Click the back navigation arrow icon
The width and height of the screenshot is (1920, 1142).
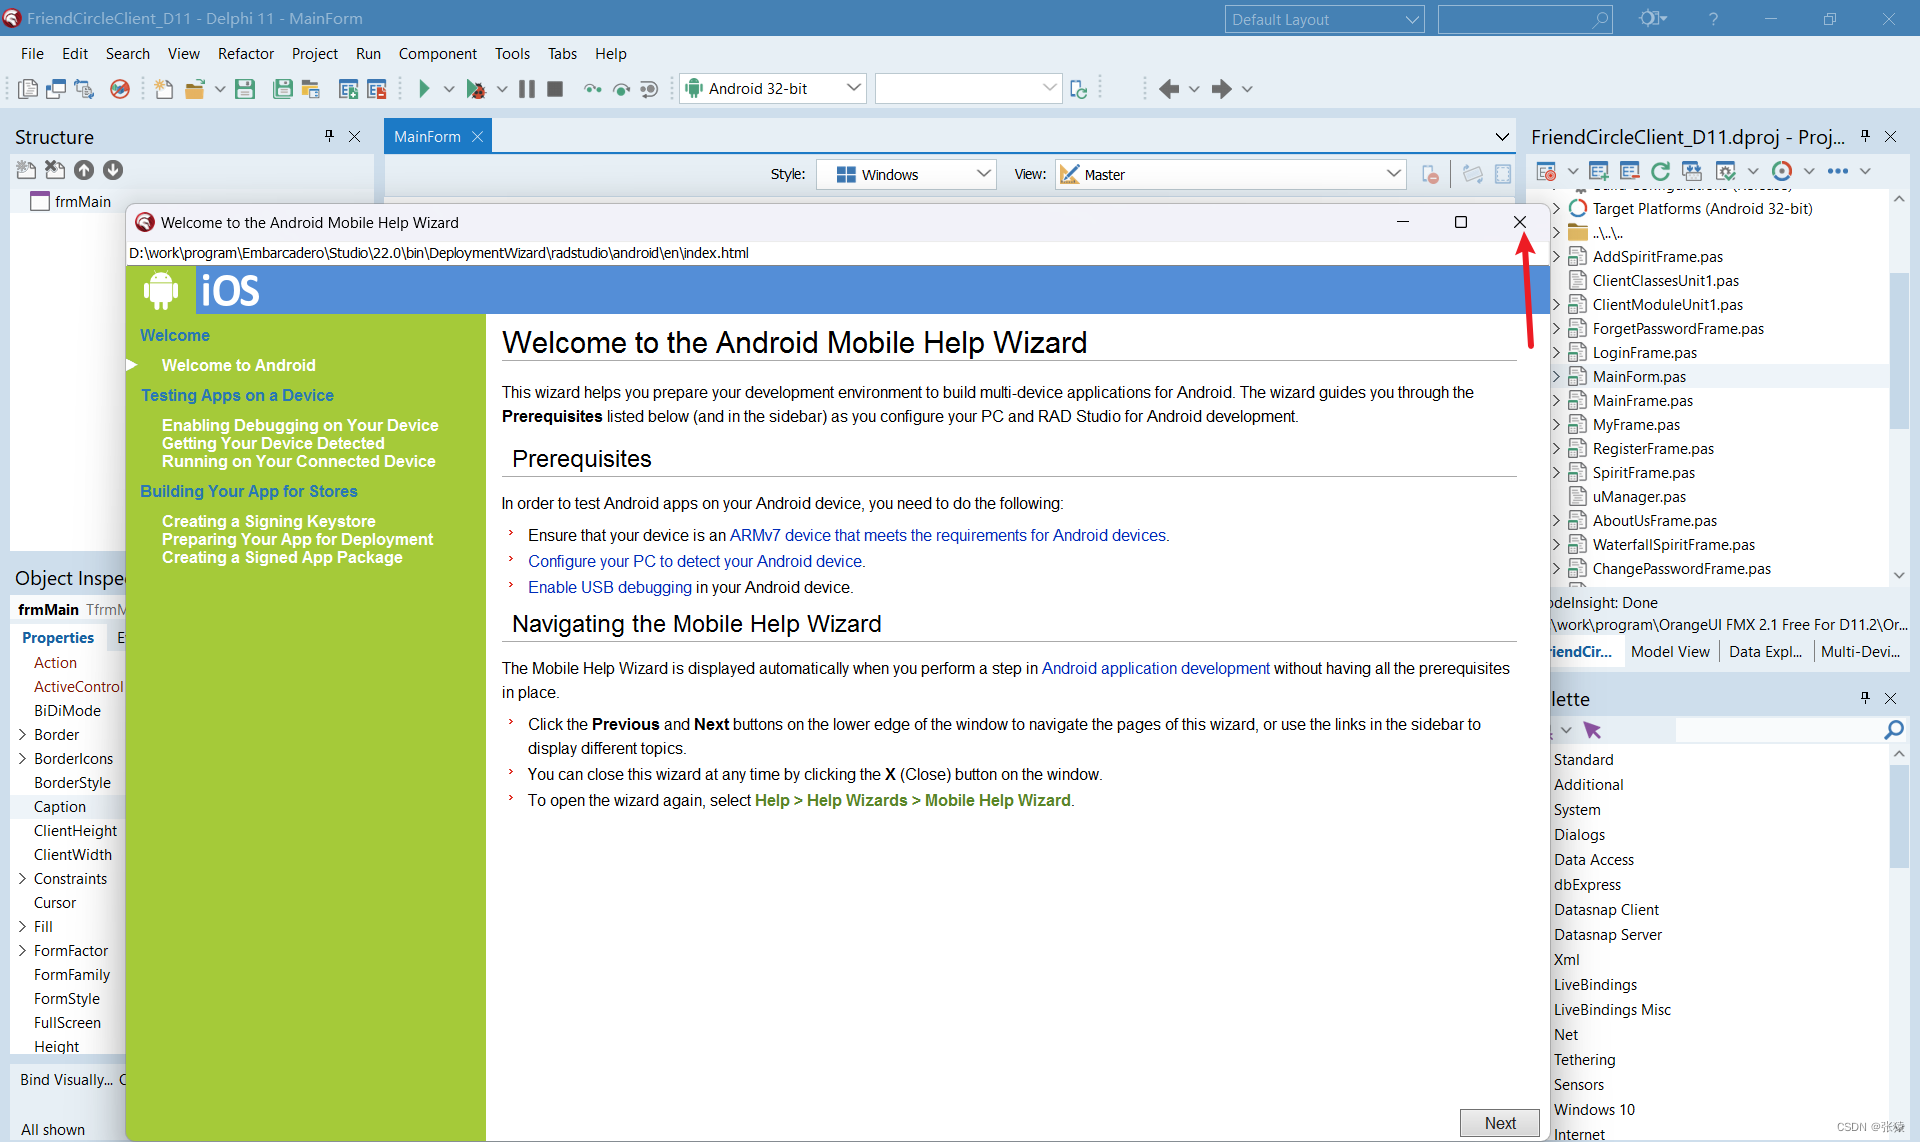tap(1168, 89)
